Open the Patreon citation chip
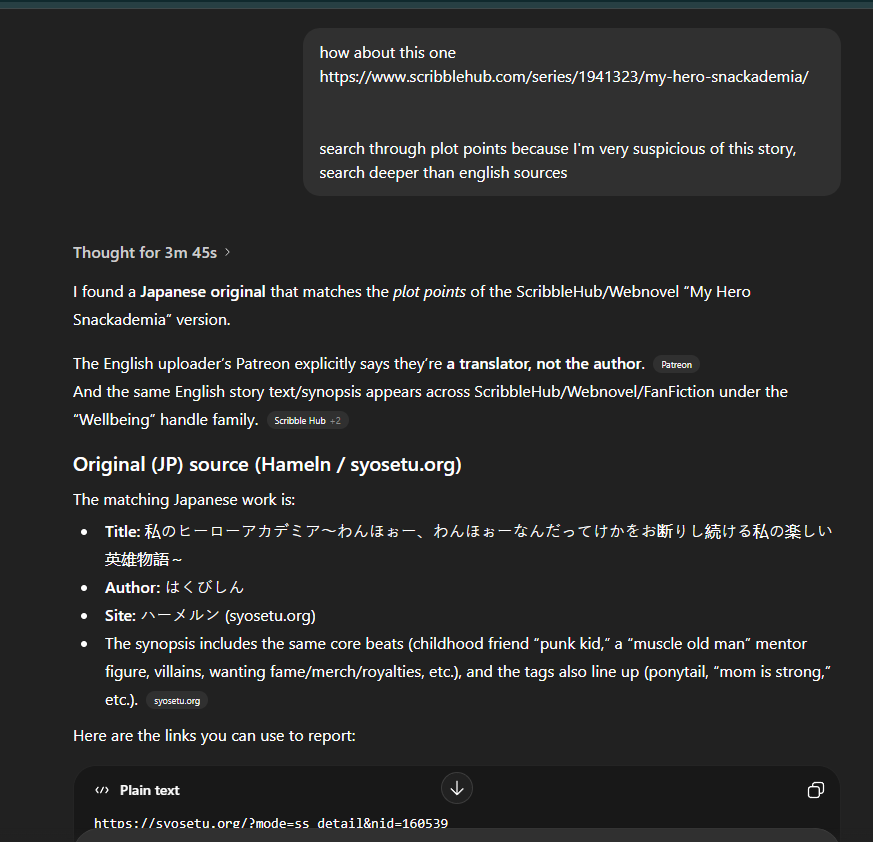The image size is (873, 842). pos(676,365)
